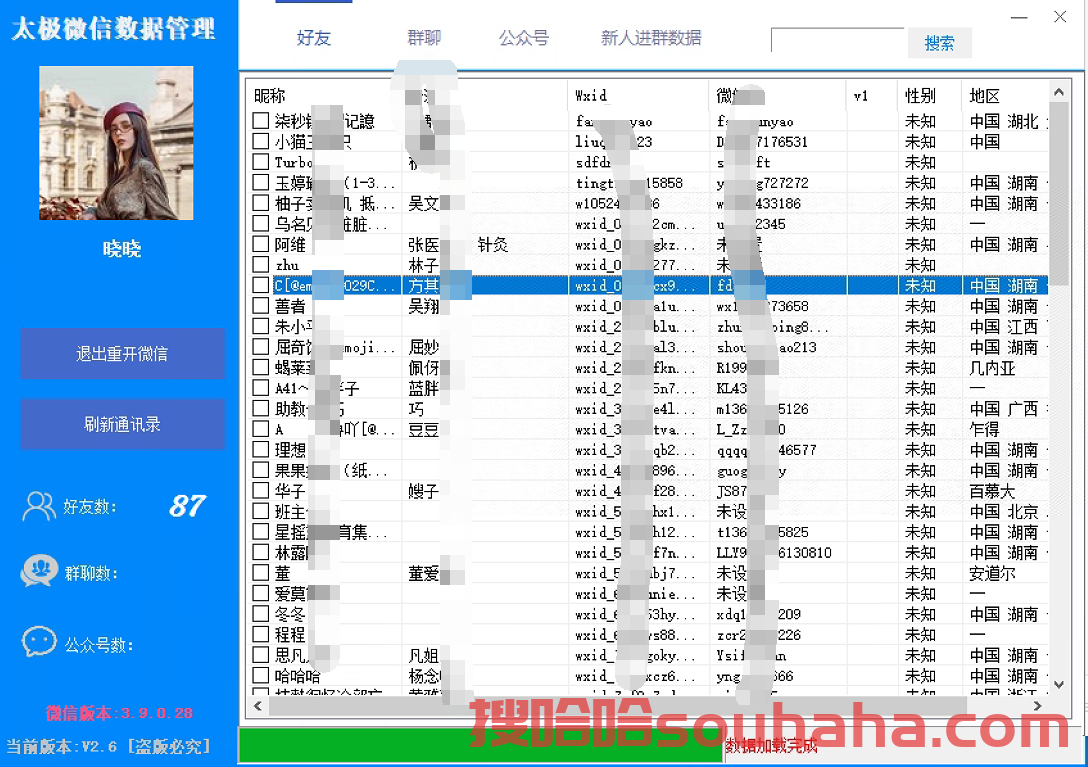Click the 好友数 people icon
Viewport: 1088px width, 767px height.
[38, 506]
